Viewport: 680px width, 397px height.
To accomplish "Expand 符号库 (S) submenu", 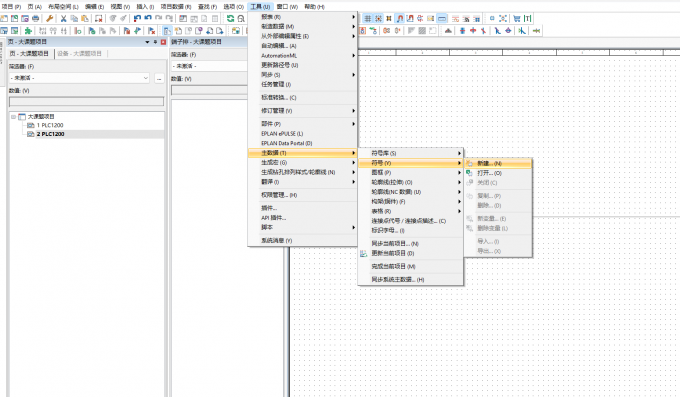I will pos(410,153).
